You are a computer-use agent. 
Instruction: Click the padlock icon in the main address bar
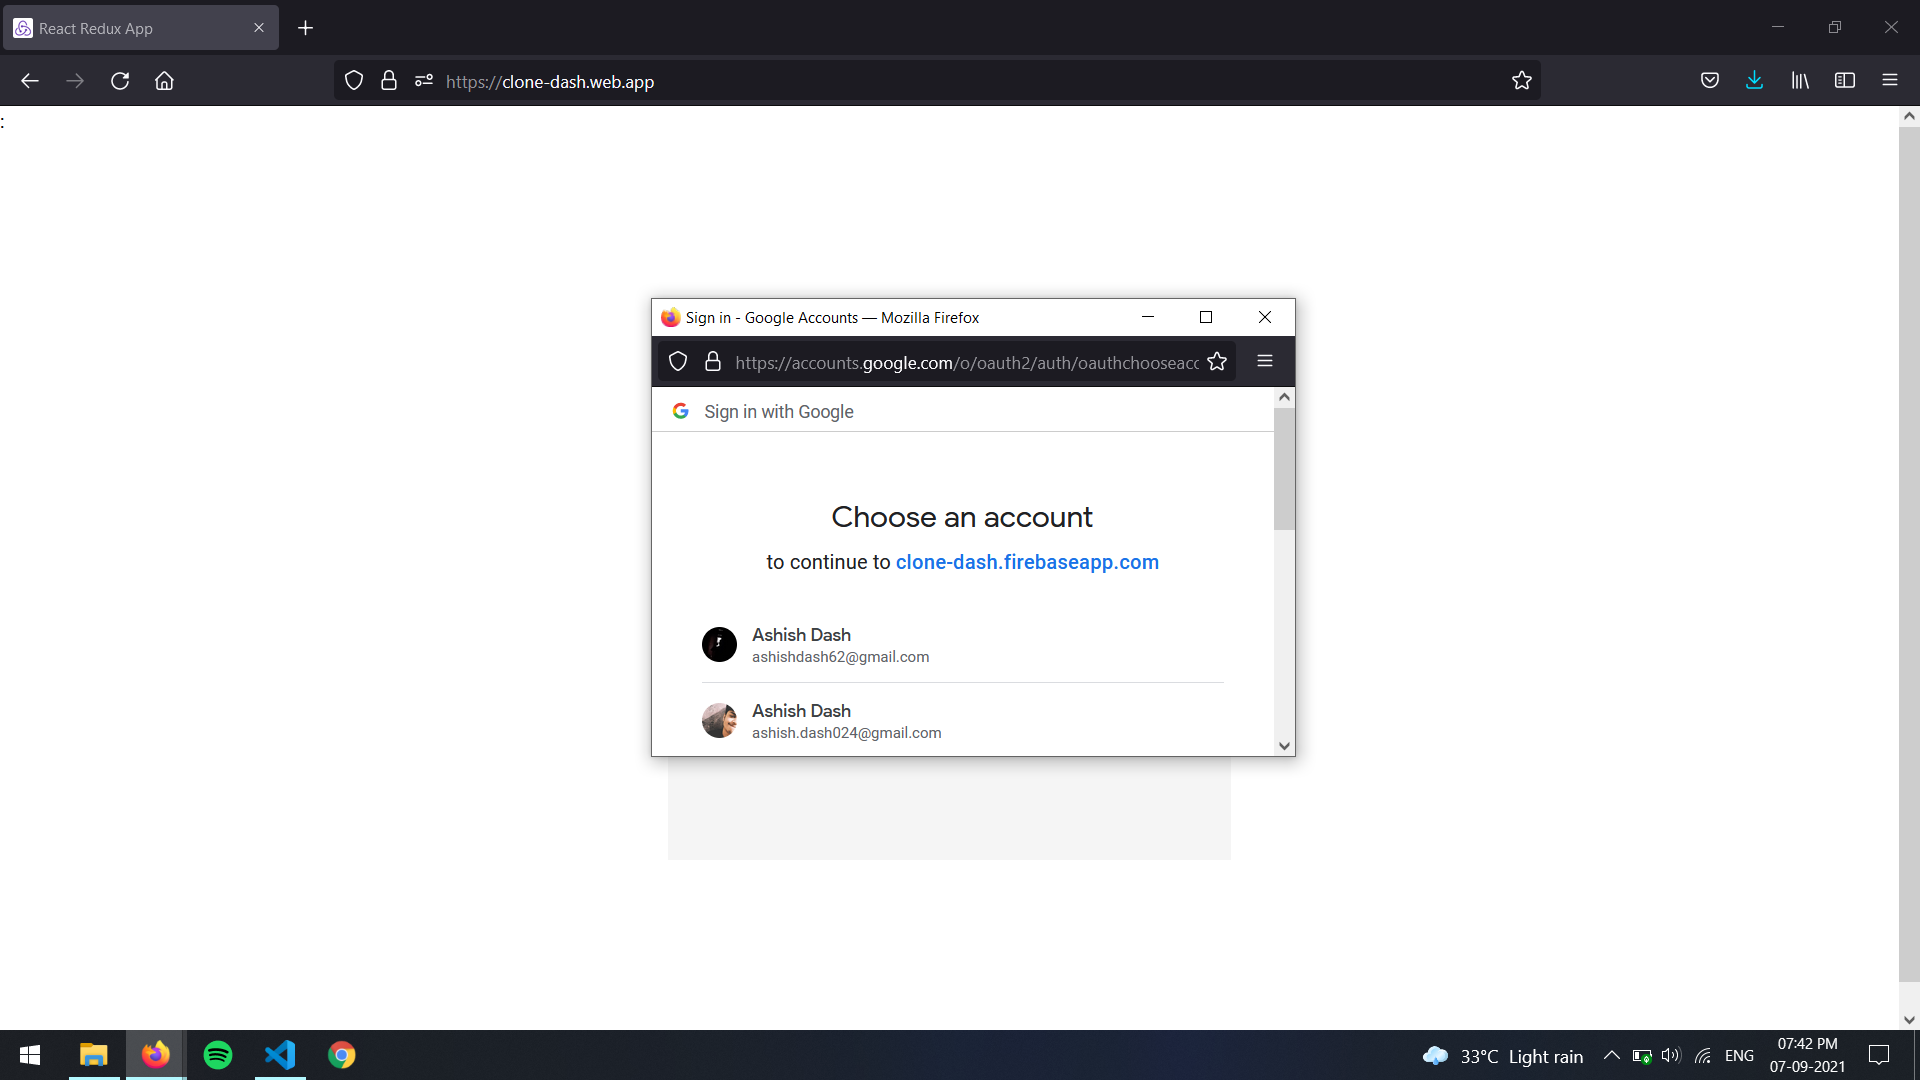point(389,80)
